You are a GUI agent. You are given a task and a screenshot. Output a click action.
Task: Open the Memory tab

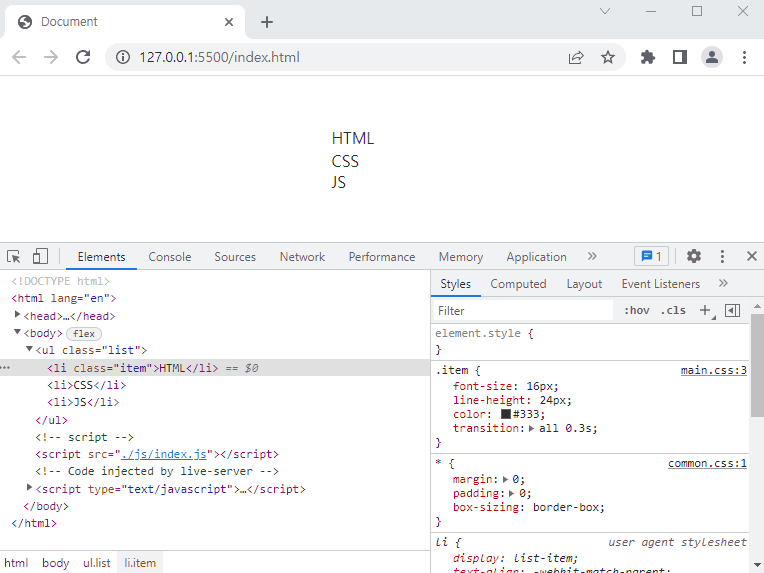(460, 257)
